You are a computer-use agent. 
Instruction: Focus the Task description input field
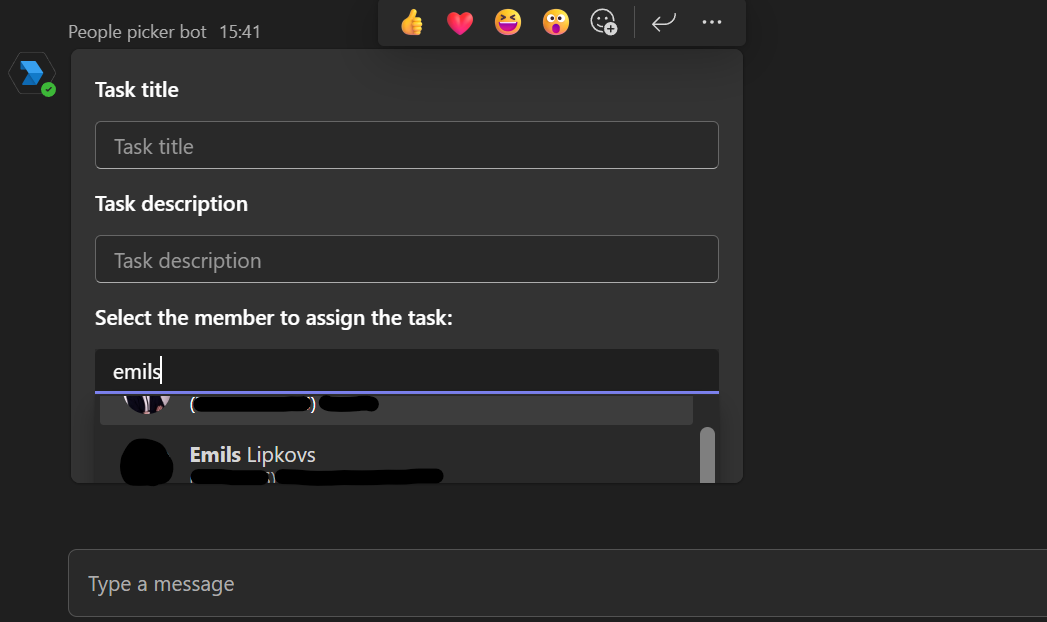[407, 259]
